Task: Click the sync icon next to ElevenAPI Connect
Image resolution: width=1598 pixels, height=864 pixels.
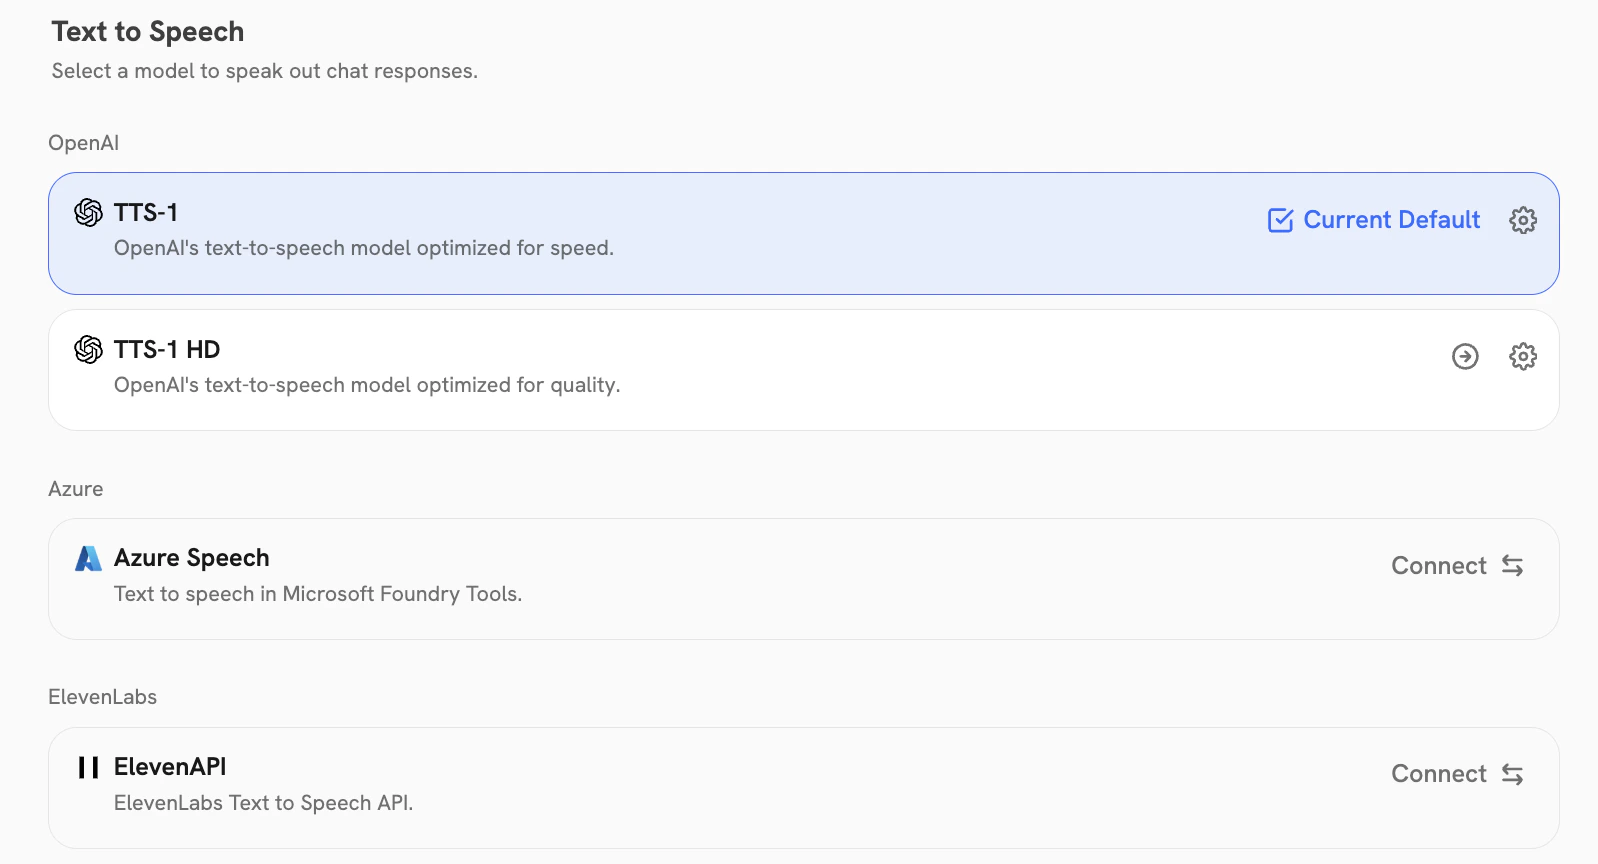Action: point(1512,774)
